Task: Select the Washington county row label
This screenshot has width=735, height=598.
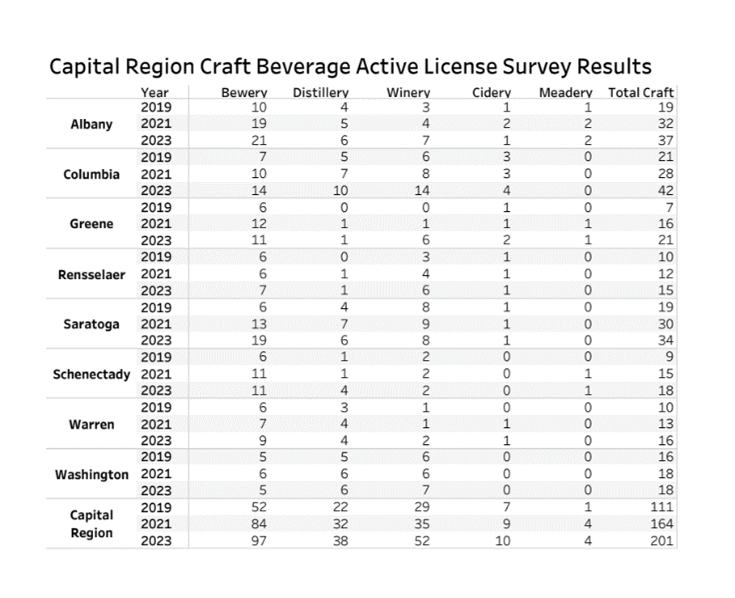Action: pos(91,474)
